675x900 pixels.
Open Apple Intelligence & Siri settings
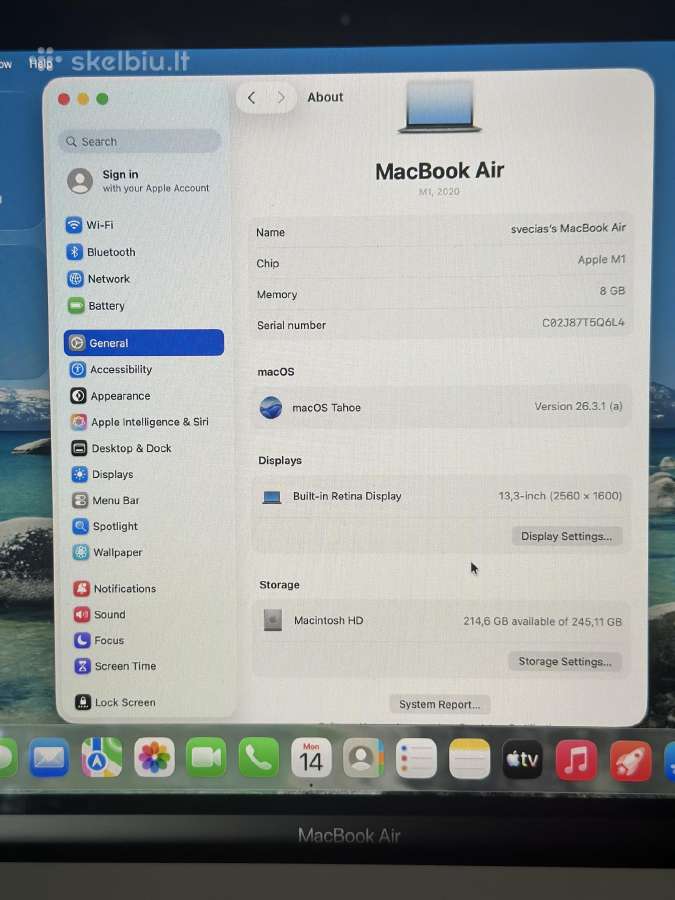139,422
